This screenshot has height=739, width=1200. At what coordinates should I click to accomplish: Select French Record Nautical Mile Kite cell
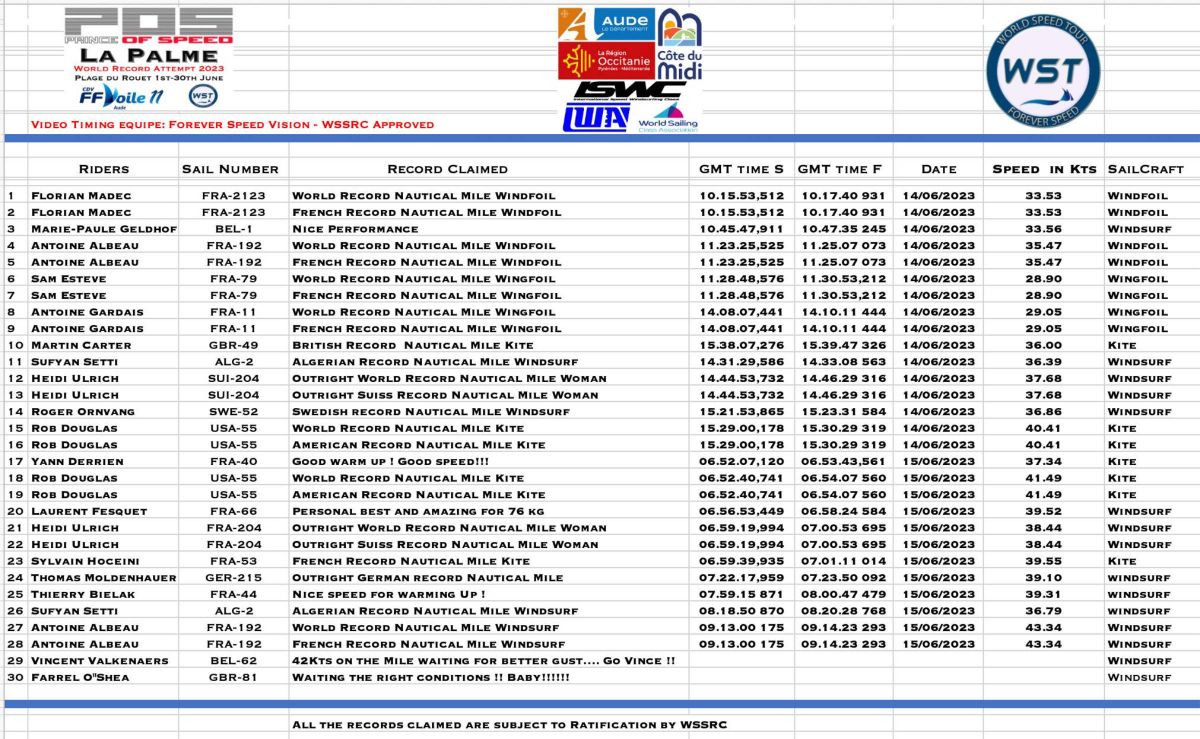click(411, 562)
